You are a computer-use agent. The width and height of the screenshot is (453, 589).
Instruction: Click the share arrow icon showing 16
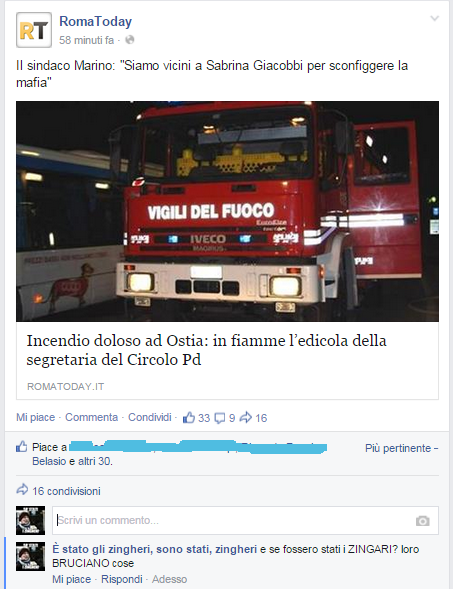coord(246,417)
